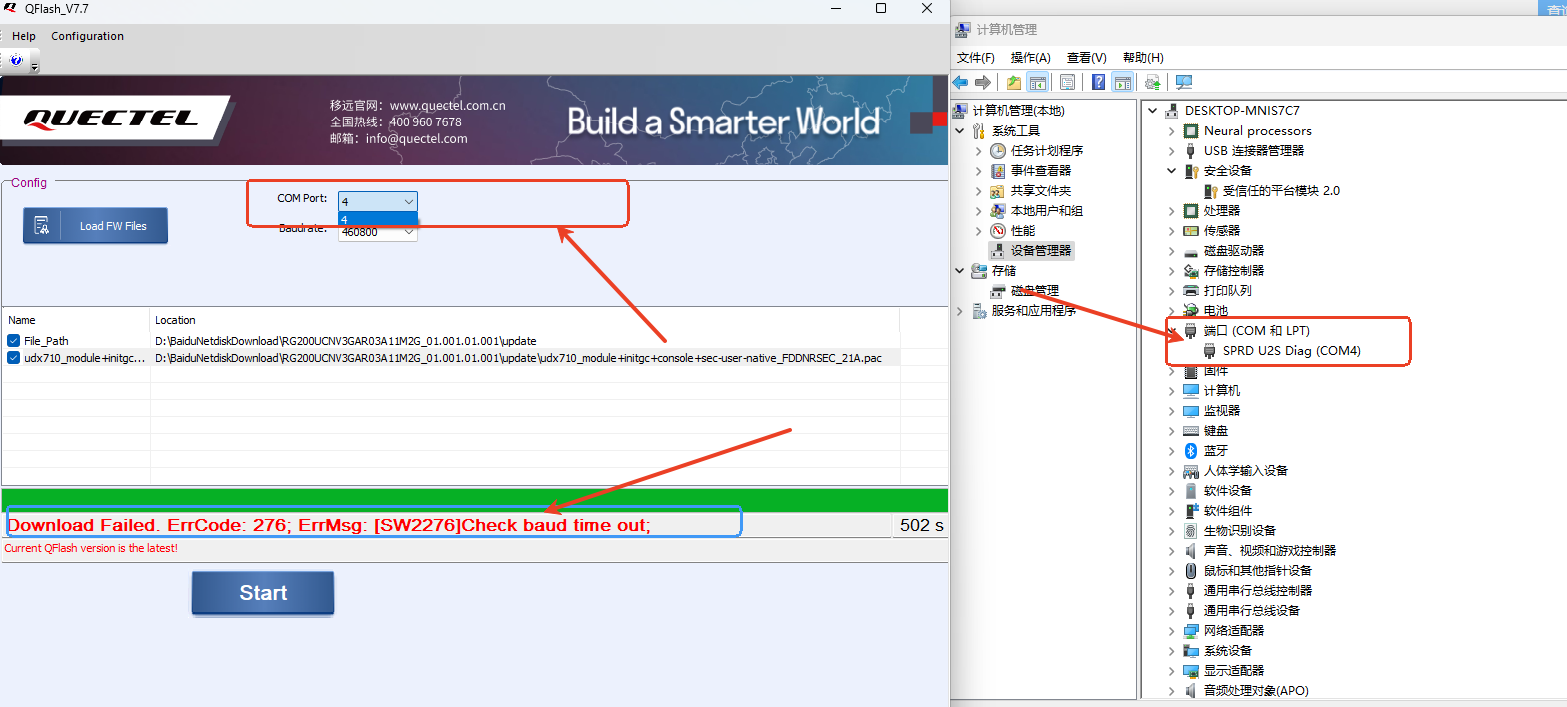Click the up-one-level folder icon
The image size is (1567, 707).
(x=1014, y=82)
